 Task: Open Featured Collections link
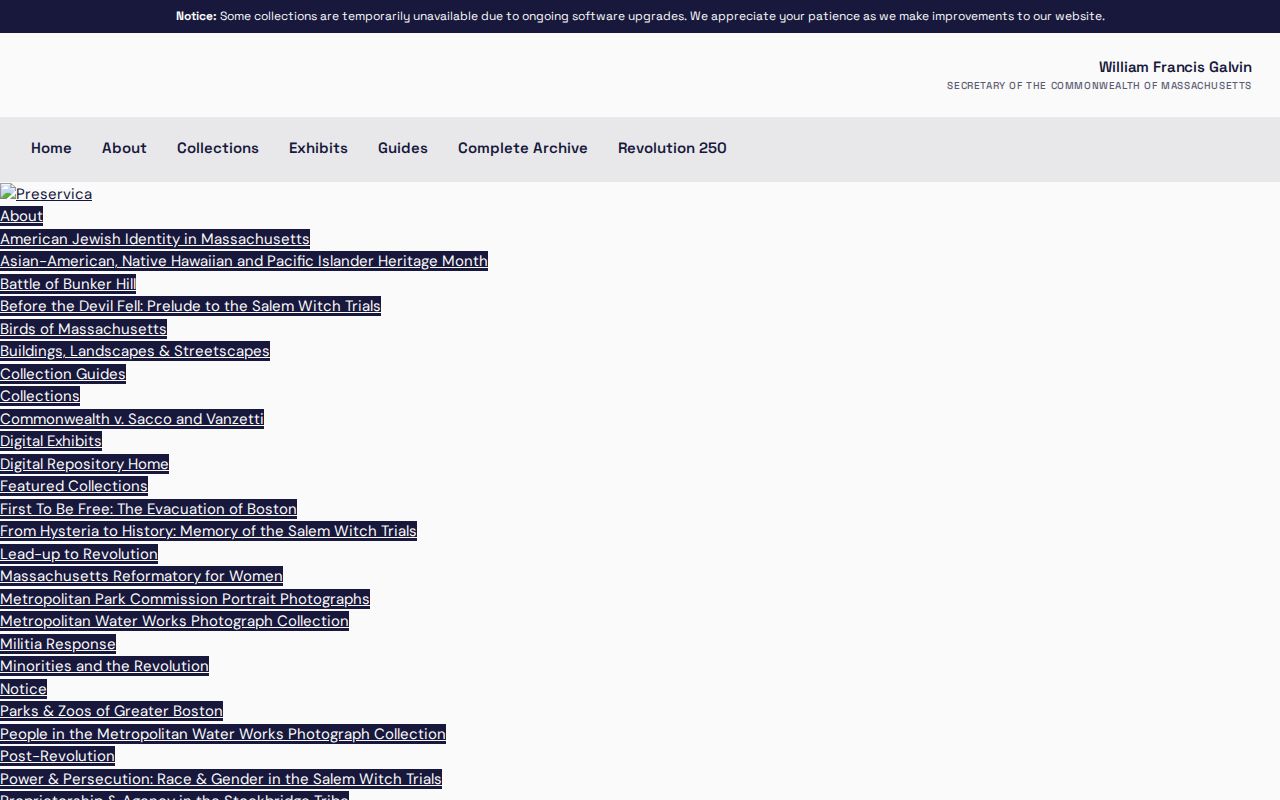[x=74, y=486]
